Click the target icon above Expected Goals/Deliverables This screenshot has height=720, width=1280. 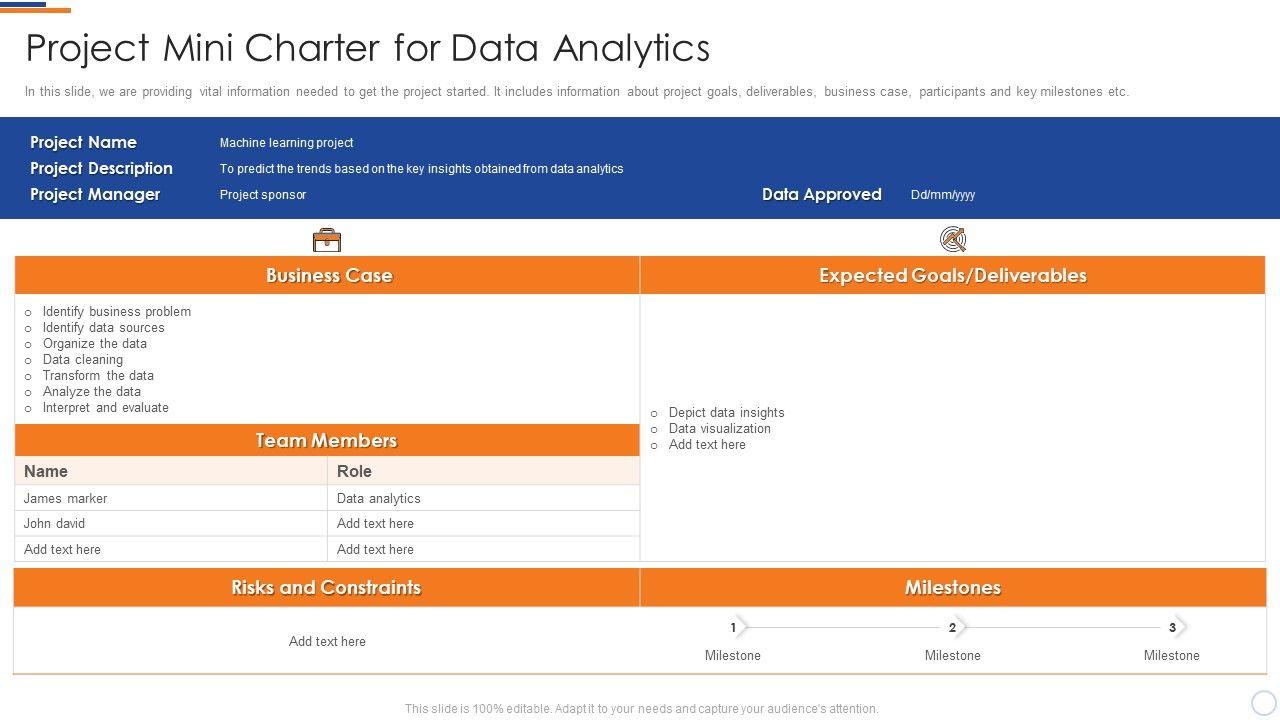coord(953,239)
